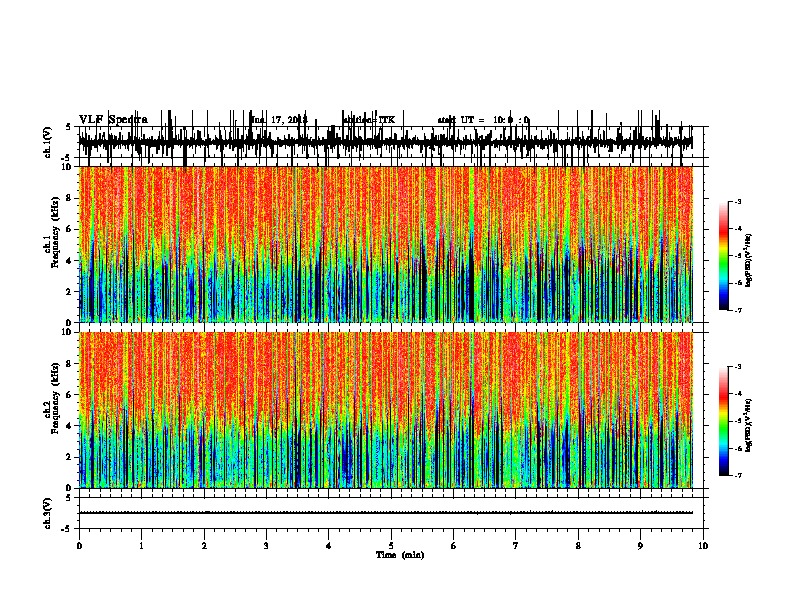Image resolution: width=792 pixels, height=612 pixels.
Task: Click the ch.1 spectrogram color bar
Action: [x=724, y=256]
